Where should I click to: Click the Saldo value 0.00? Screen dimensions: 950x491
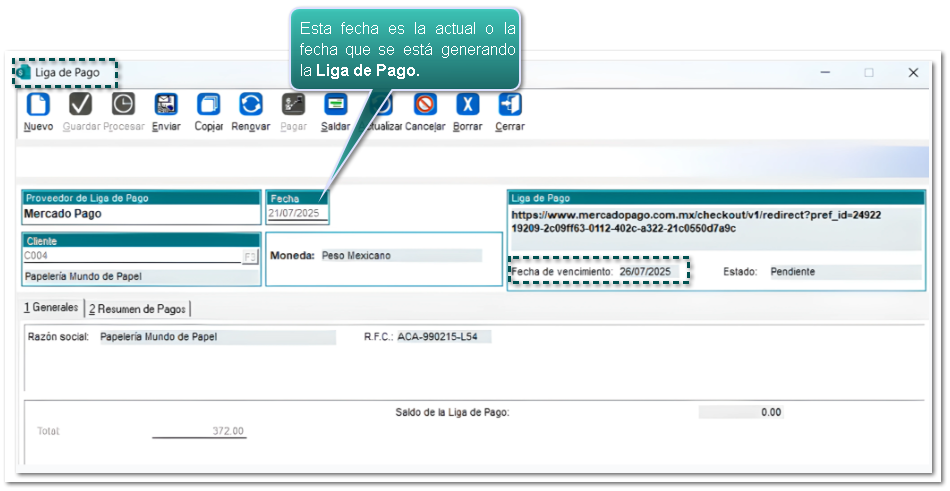pos(741,412)
